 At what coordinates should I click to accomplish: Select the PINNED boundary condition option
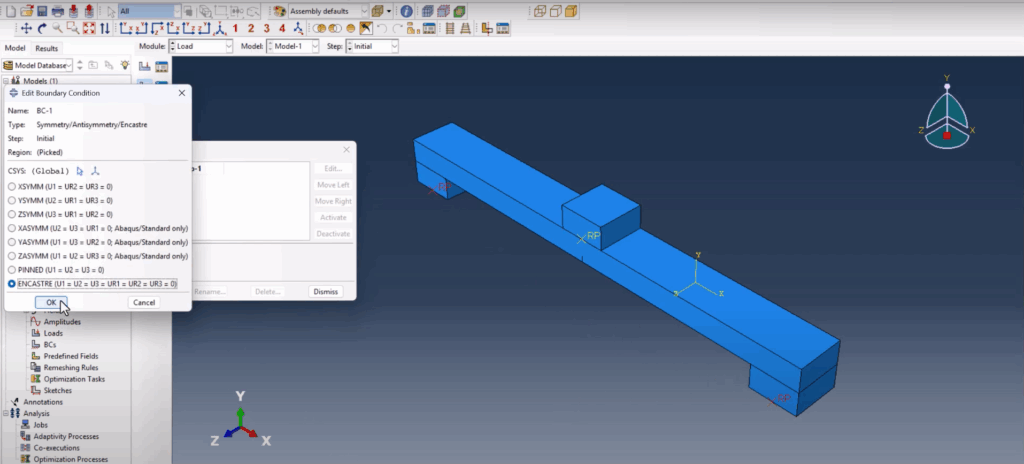[x=12, y=270]
